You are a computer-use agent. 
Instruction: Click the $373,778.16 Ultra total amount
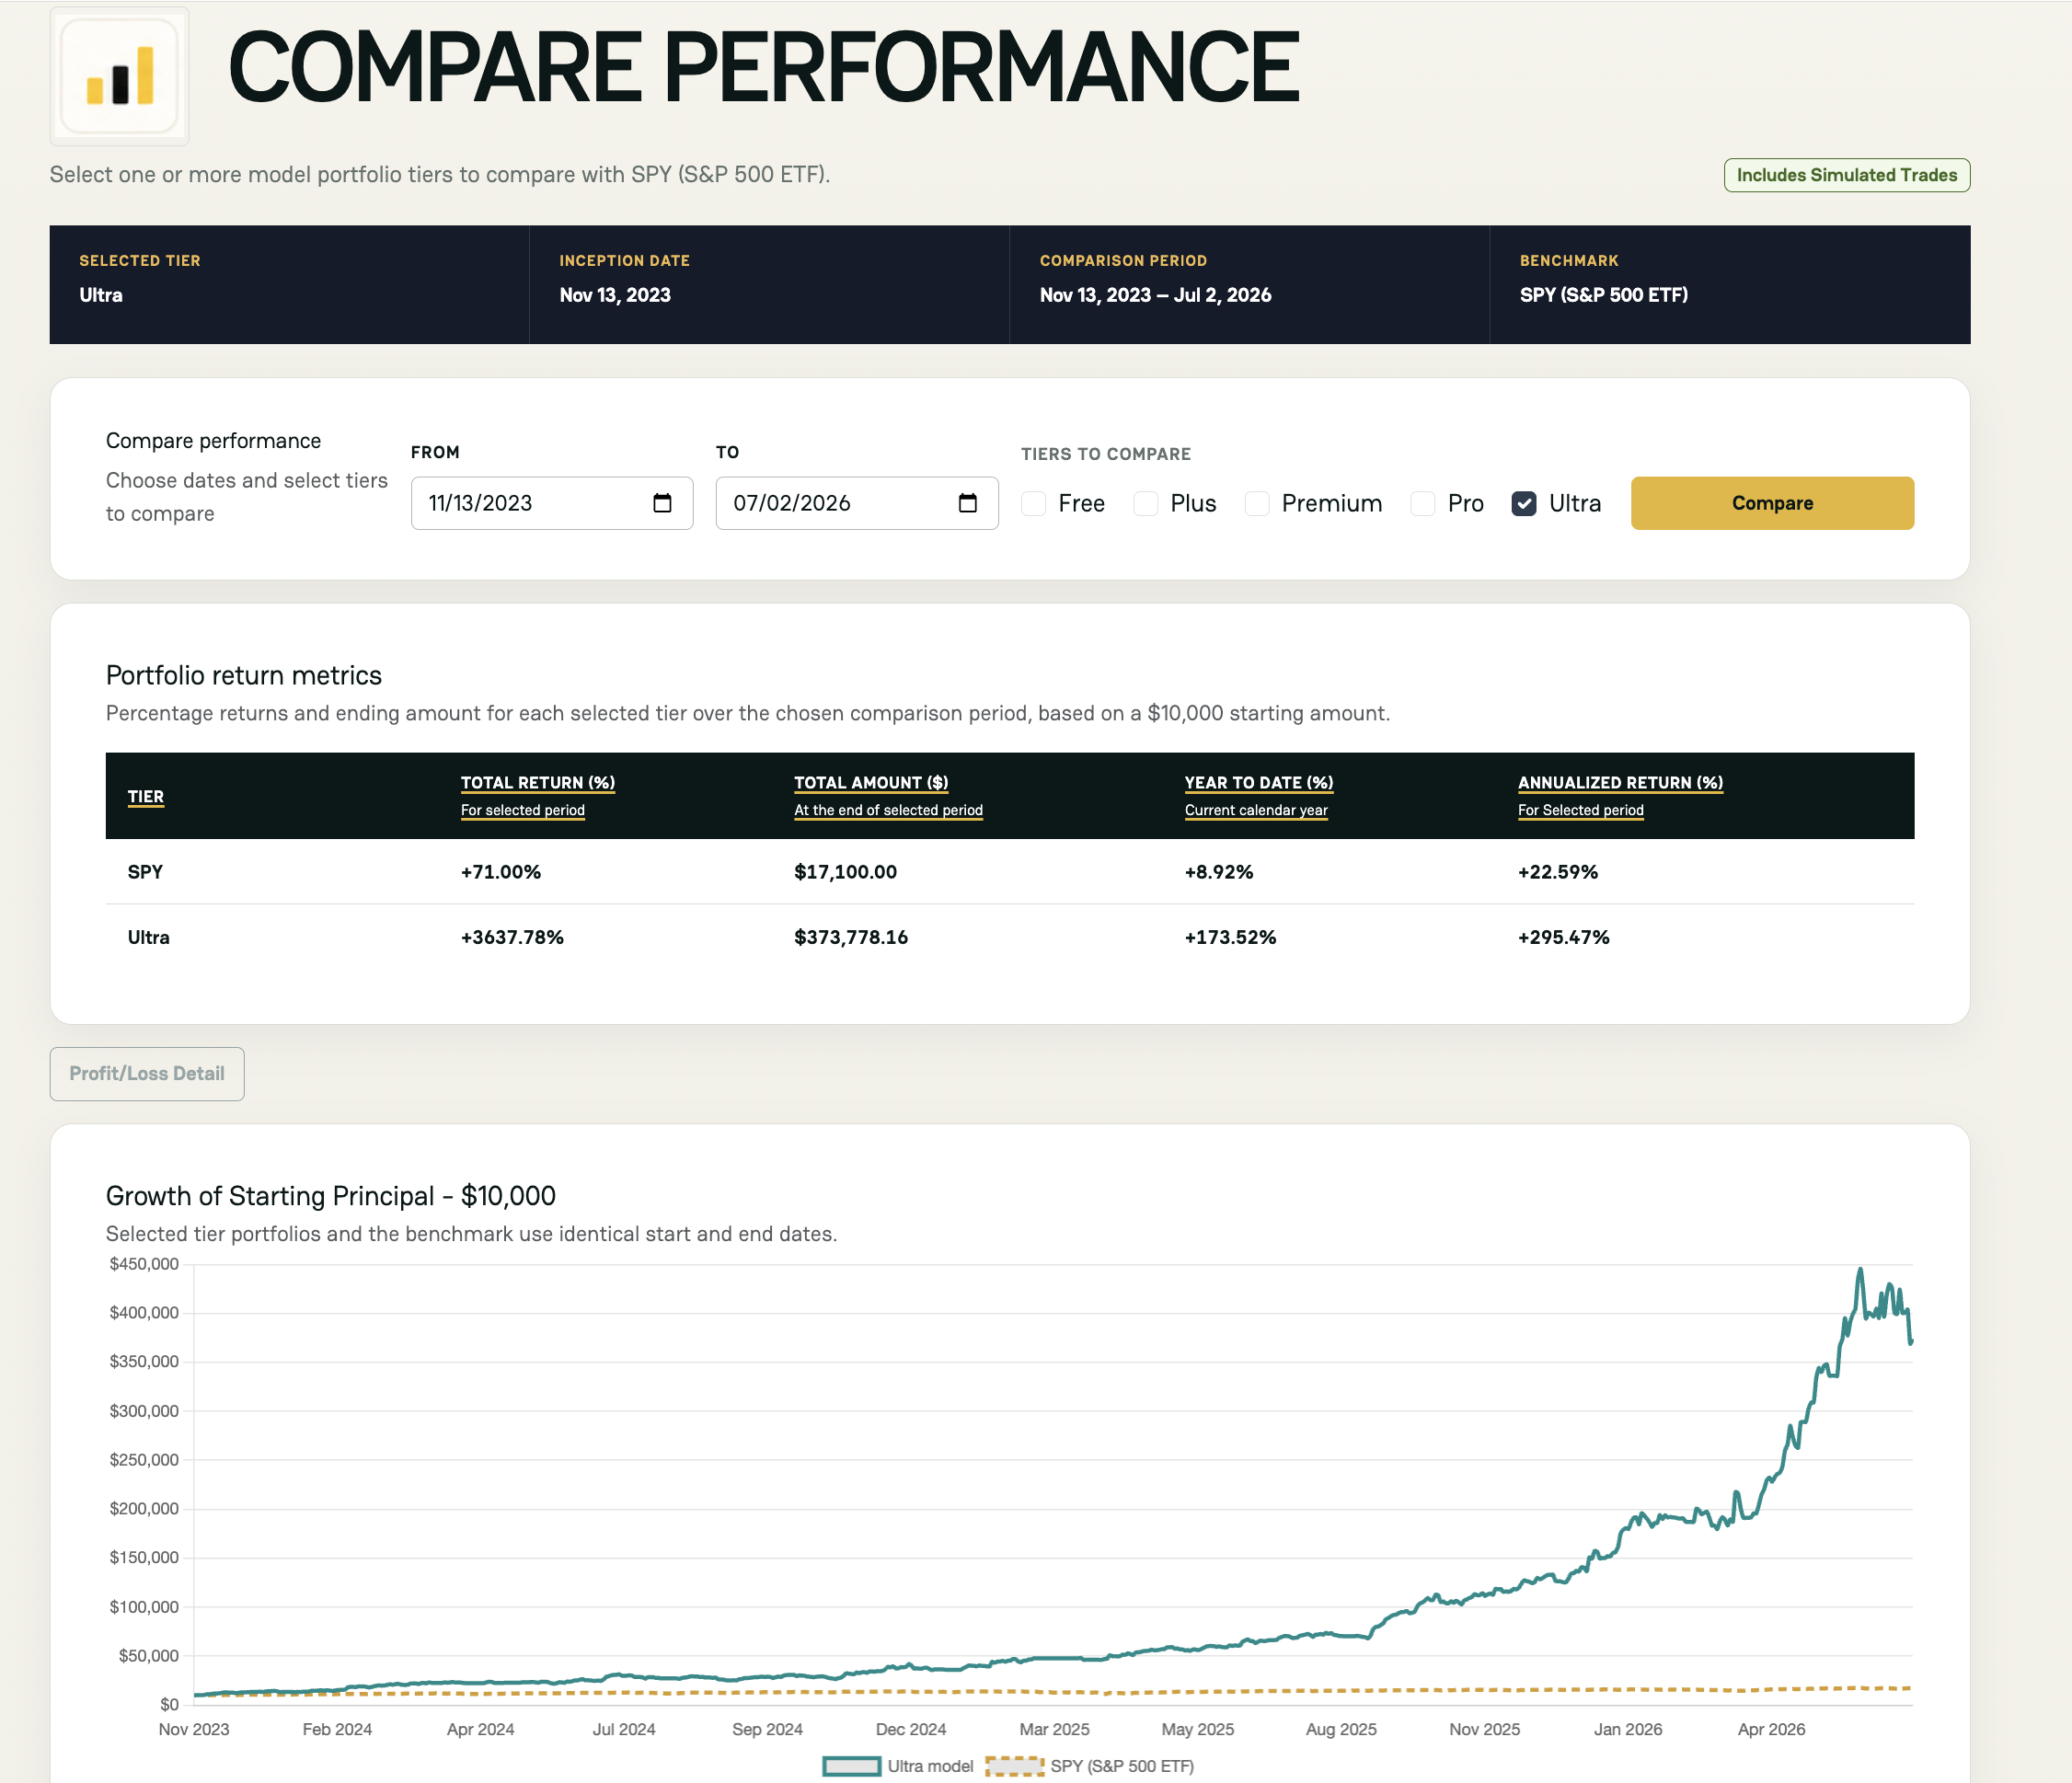tap(851, 938)
